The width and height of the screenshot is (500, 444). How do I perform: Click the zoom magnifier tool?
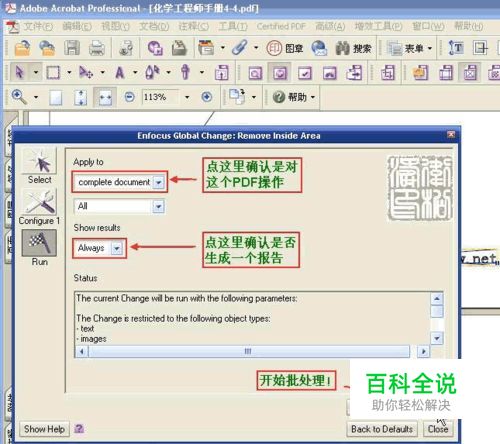pyautogui.click(x=19, y=97)
